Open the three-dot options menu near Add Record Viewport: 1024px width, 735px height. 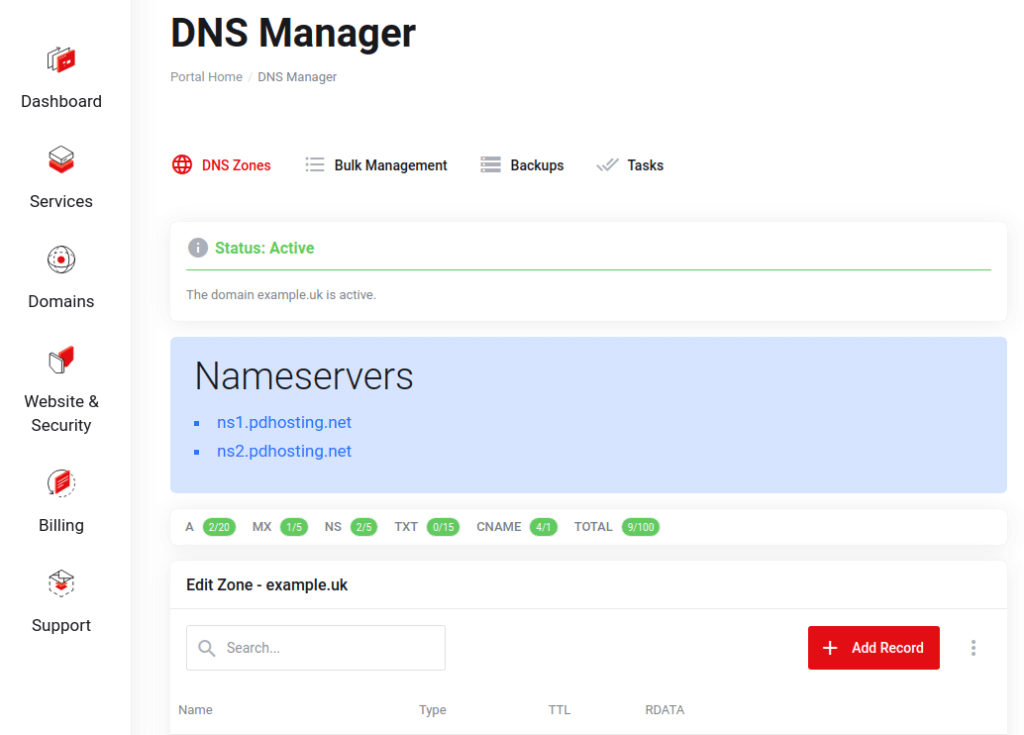(x=973, y=648)
